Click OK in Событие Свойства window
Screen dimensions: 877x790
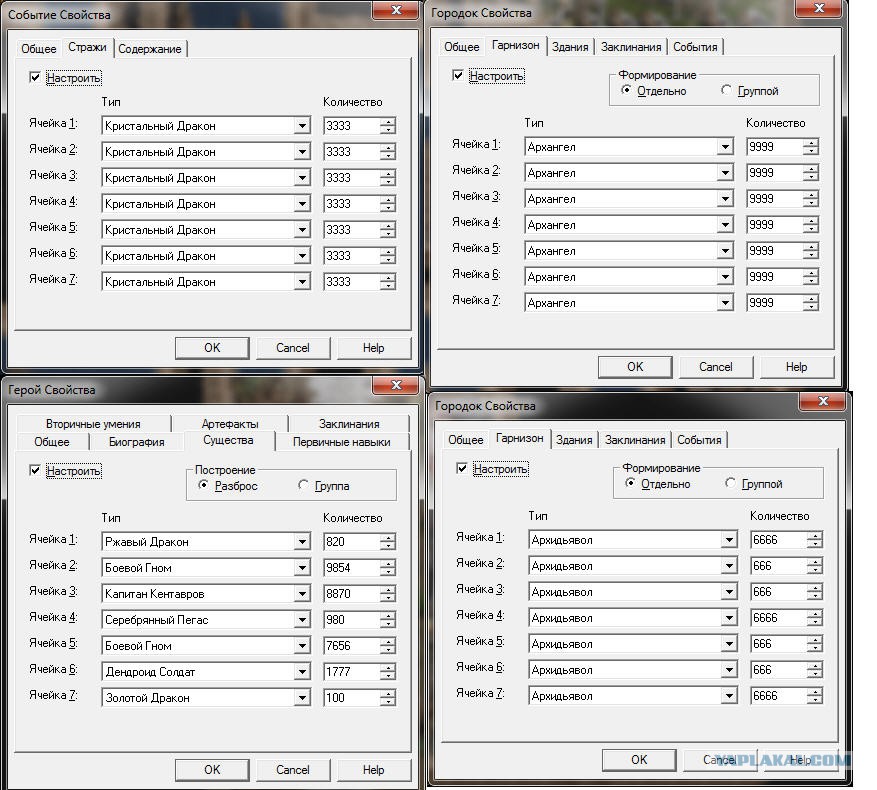[x=212, y=347]
